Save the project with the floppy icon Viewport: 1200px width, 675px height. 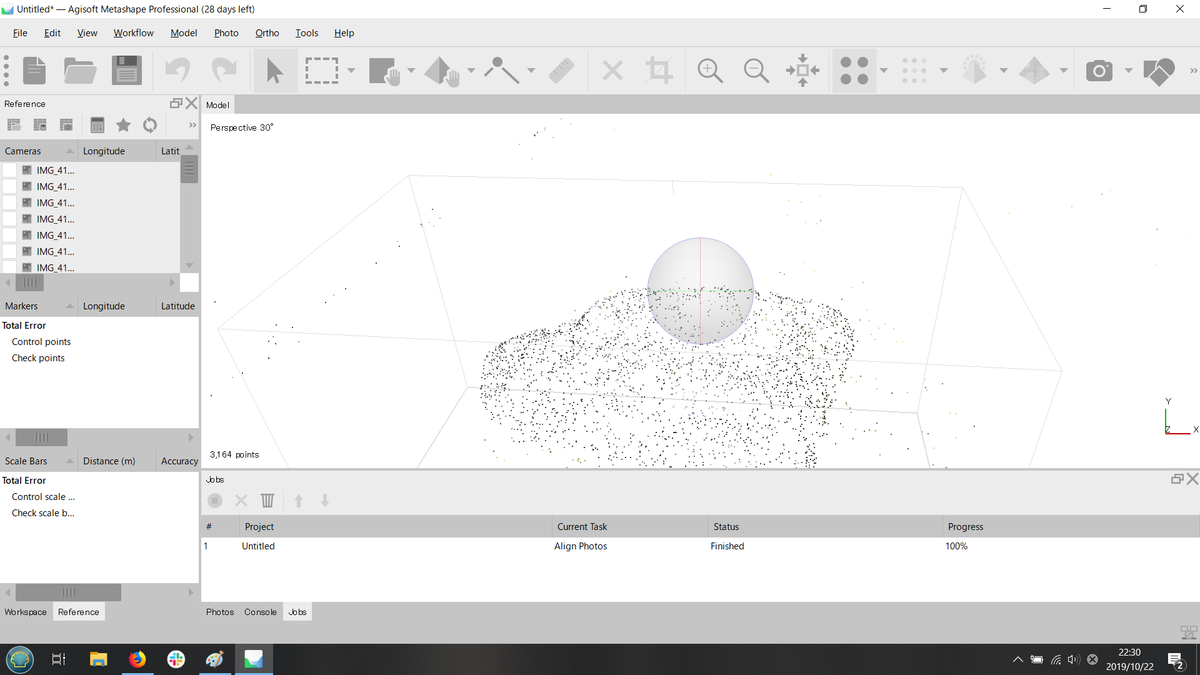(x=126, y=70)
